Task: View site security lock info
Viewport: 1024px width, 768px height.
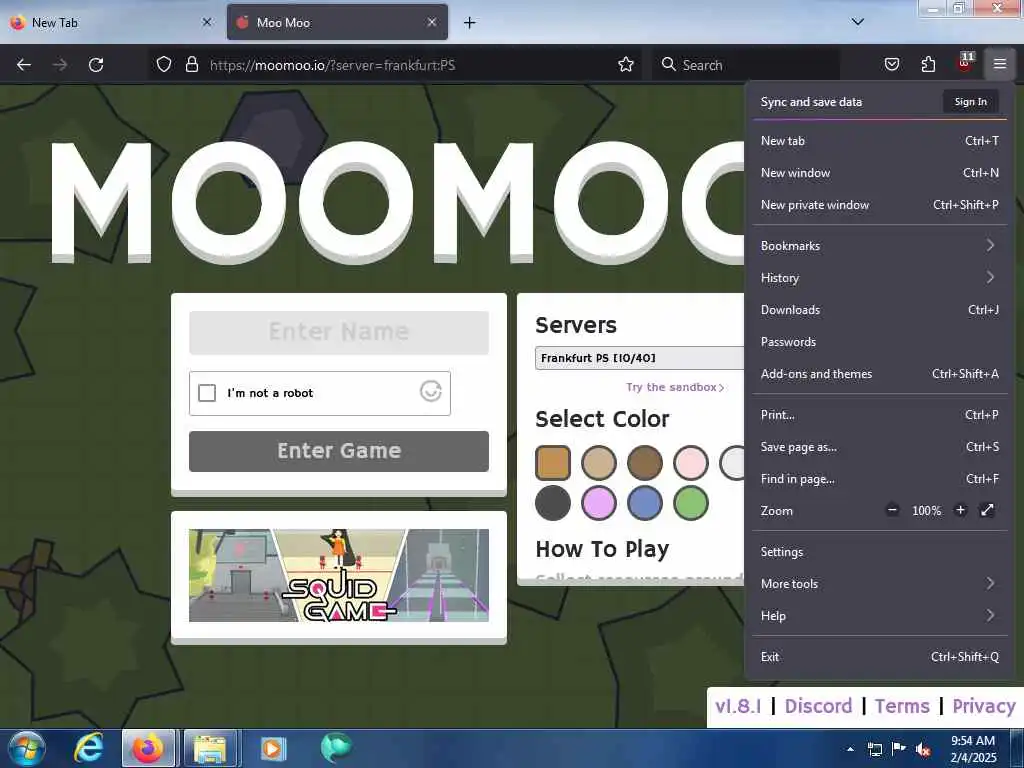Action: (x=191, y=65)
